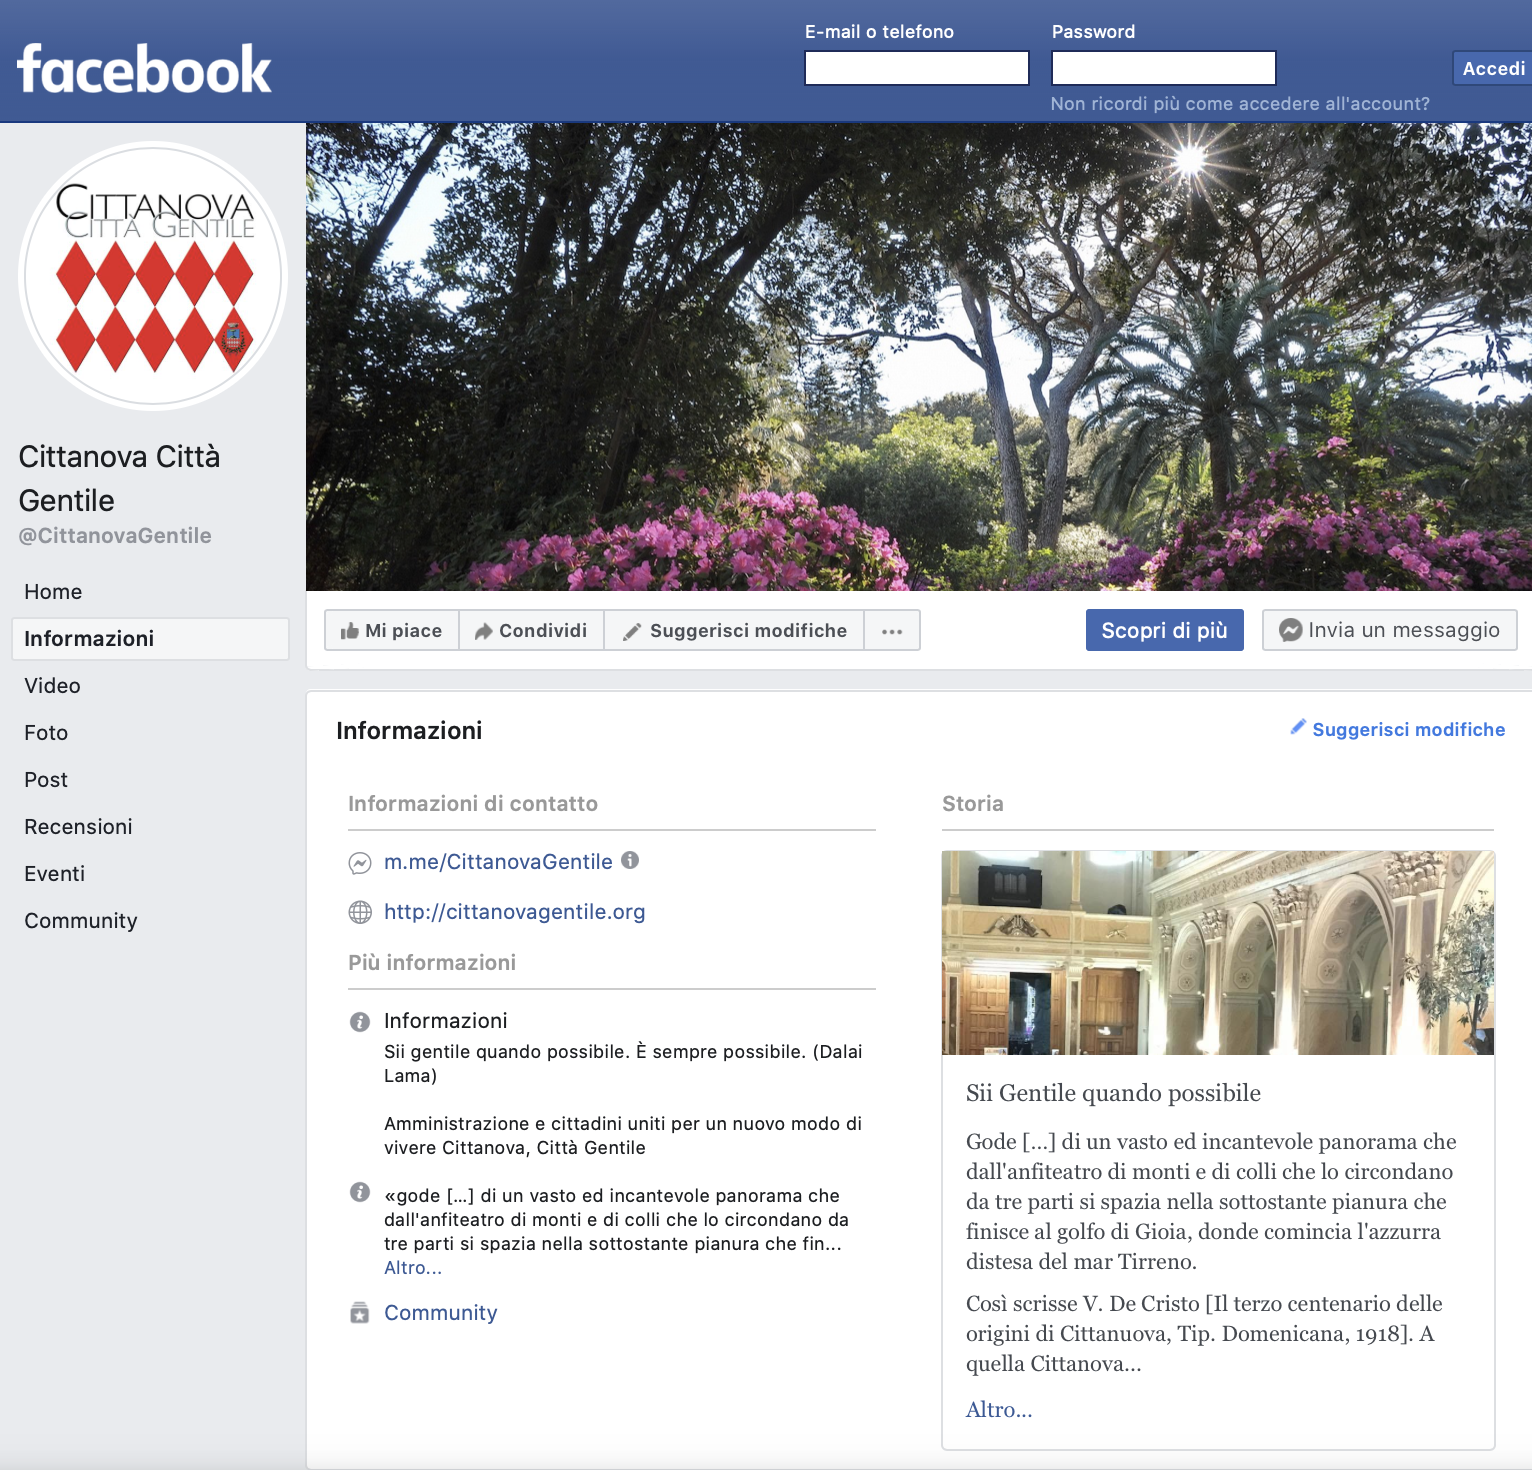The image size is (1532, 1470).
Task: Click the facebook logo
Action: point(144,69)
